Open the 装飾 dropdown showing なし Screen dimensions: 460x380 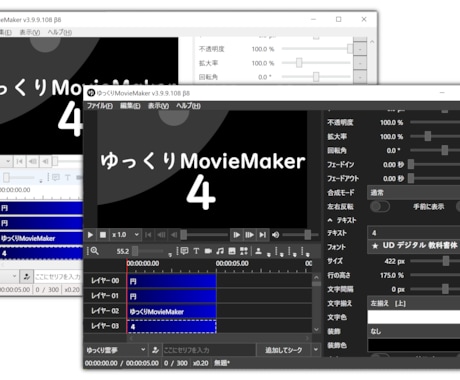(x=414, y=331)
